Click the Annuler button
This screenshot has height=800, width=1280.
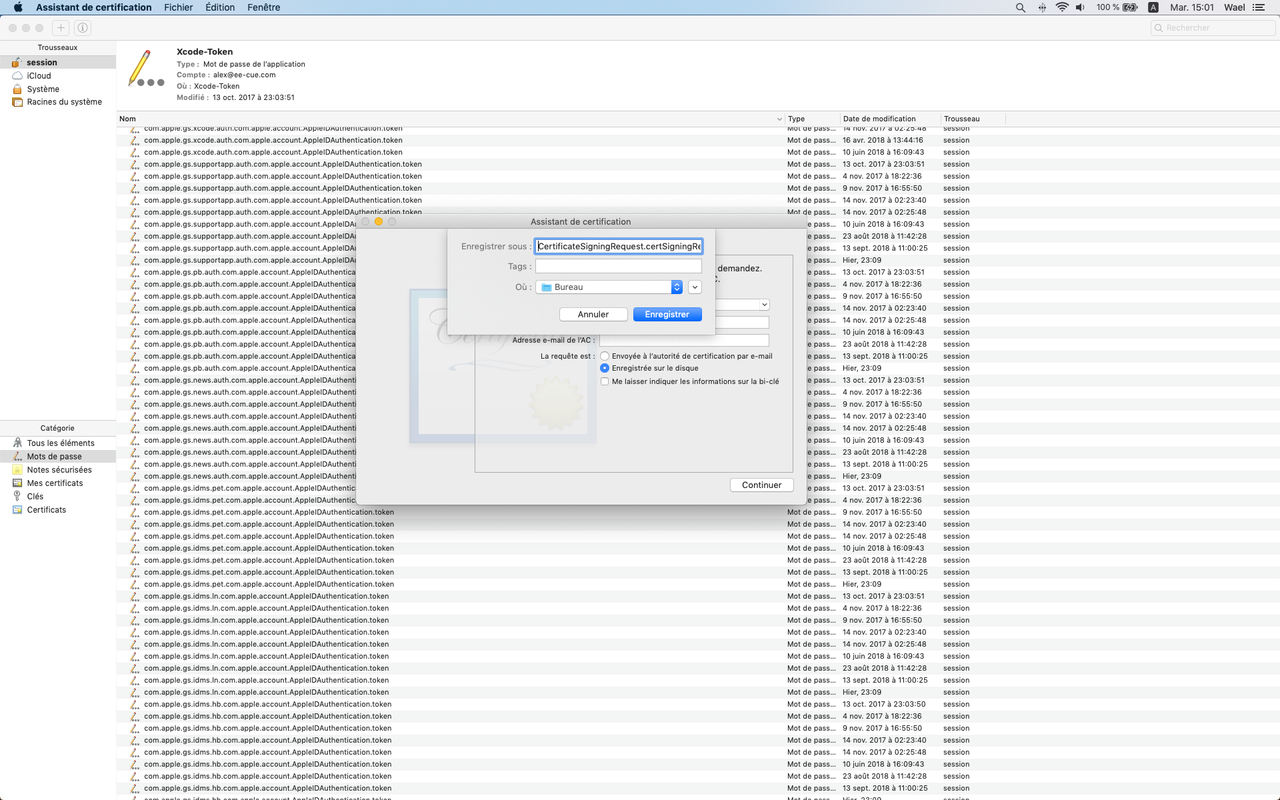pyautogui.click(x=593, y=314)
